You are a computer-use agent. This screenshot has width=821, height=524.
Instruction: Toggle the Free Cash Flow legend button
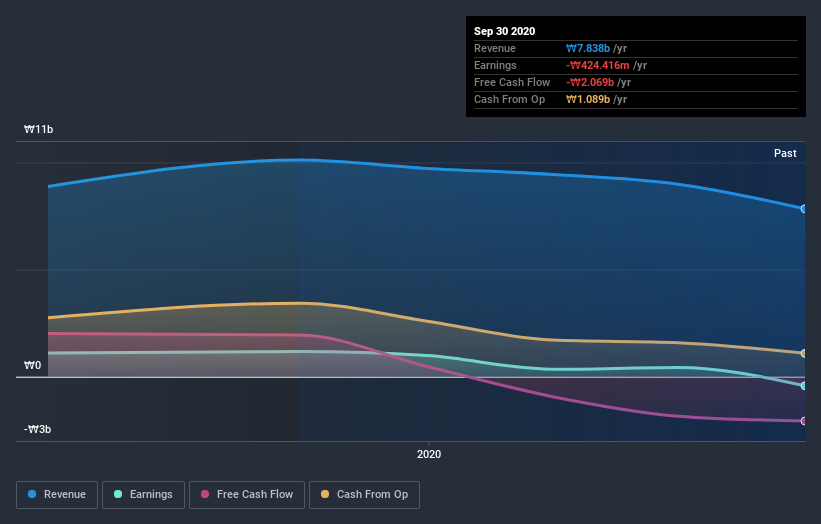click(247, 495)
